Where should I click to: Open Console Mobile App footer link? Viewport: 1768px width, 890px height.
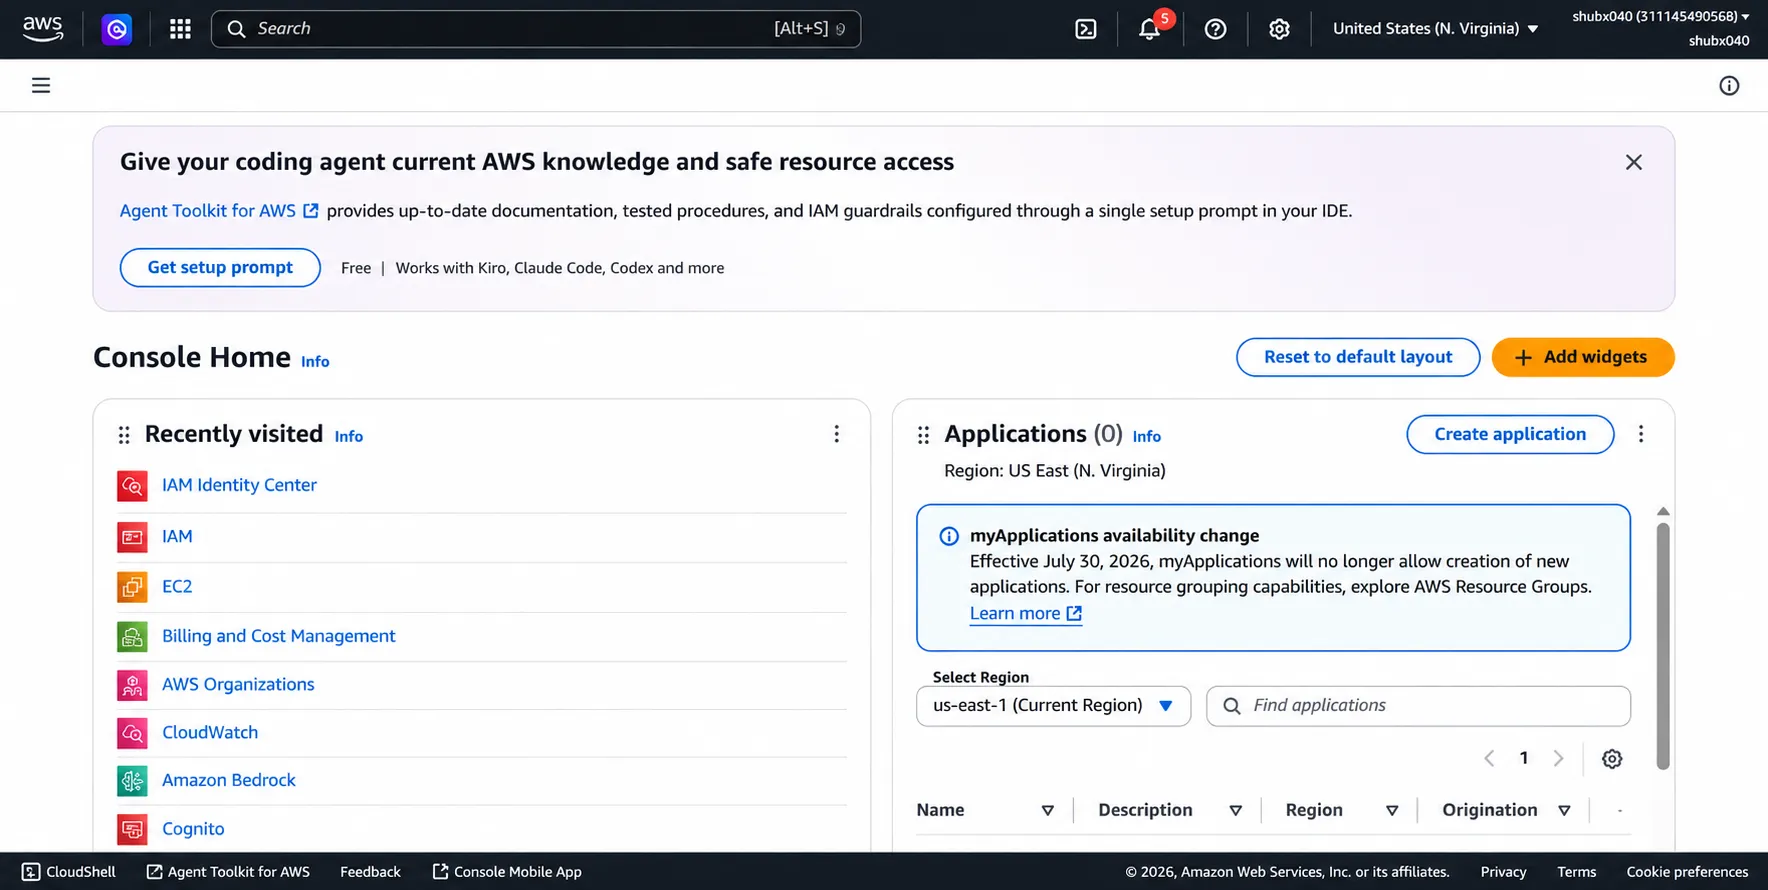pyautogui.click(x=507, y=872)
